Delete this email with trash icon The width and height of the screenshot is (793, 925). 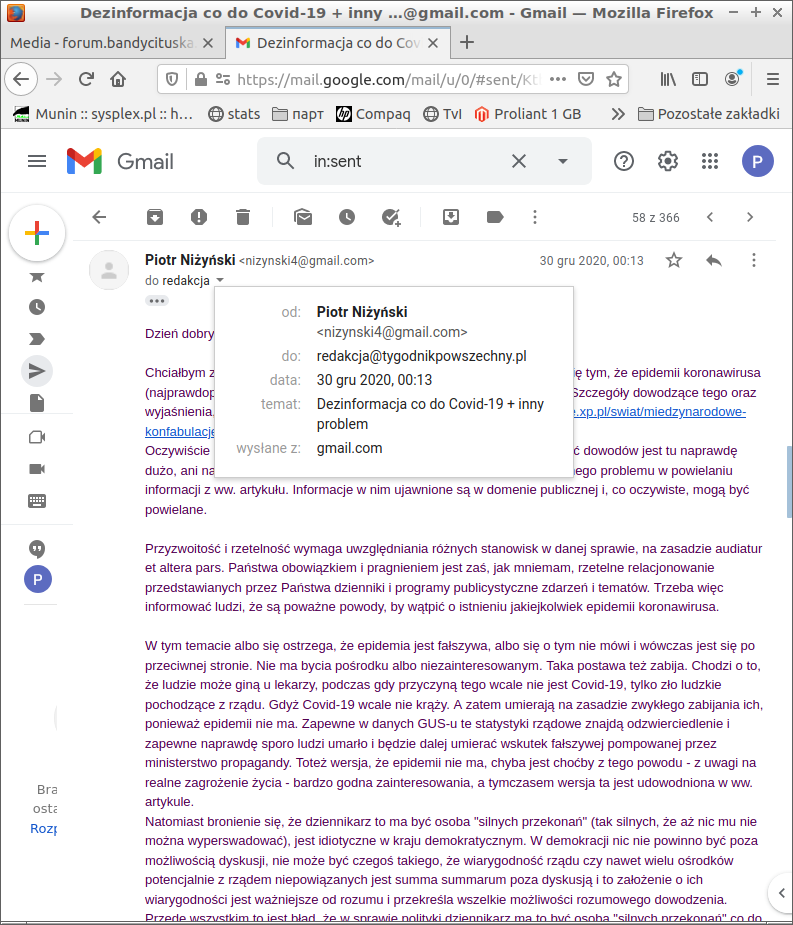click(x=243, y=217)
